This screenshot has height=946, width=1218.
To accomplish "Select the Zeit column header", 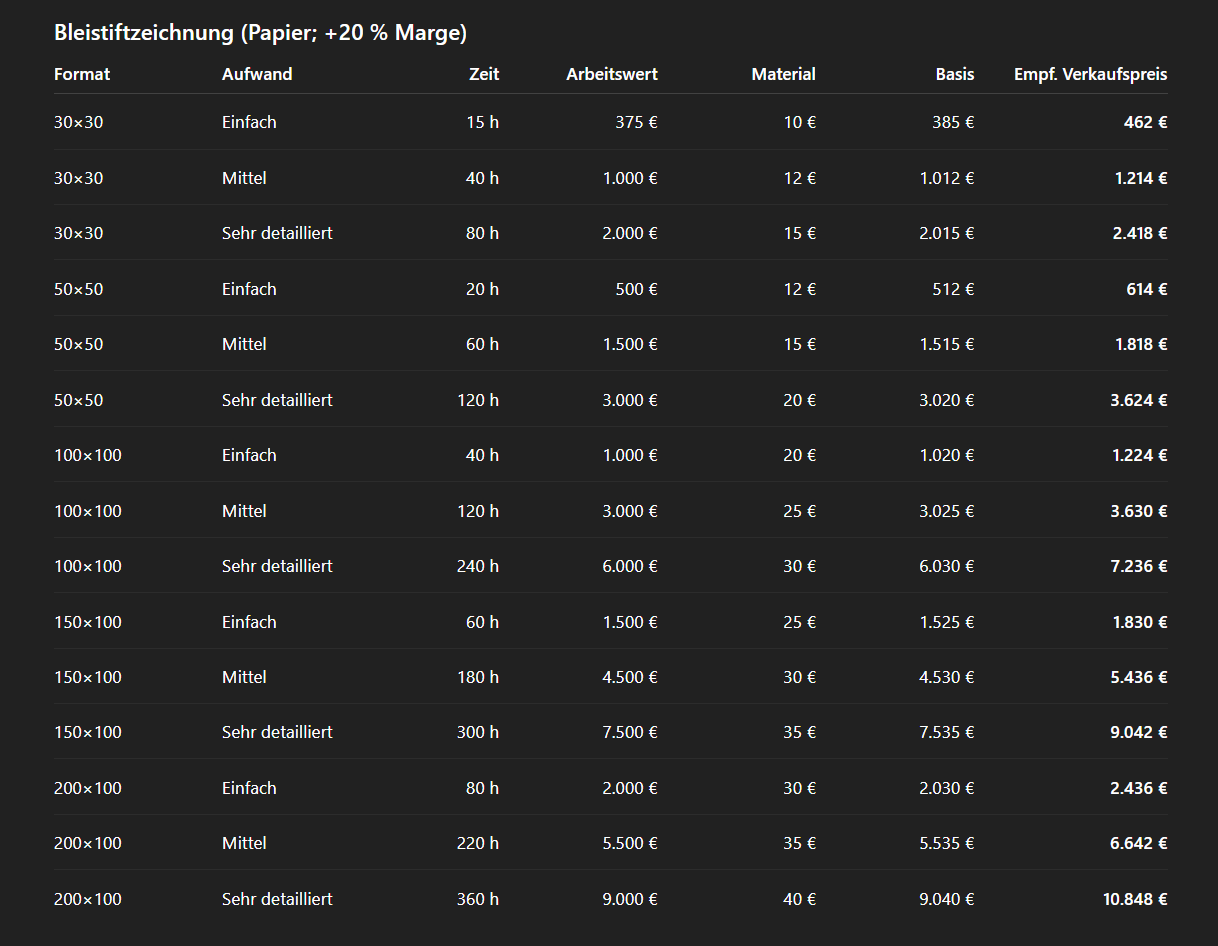I will click(x=484, y=74).
